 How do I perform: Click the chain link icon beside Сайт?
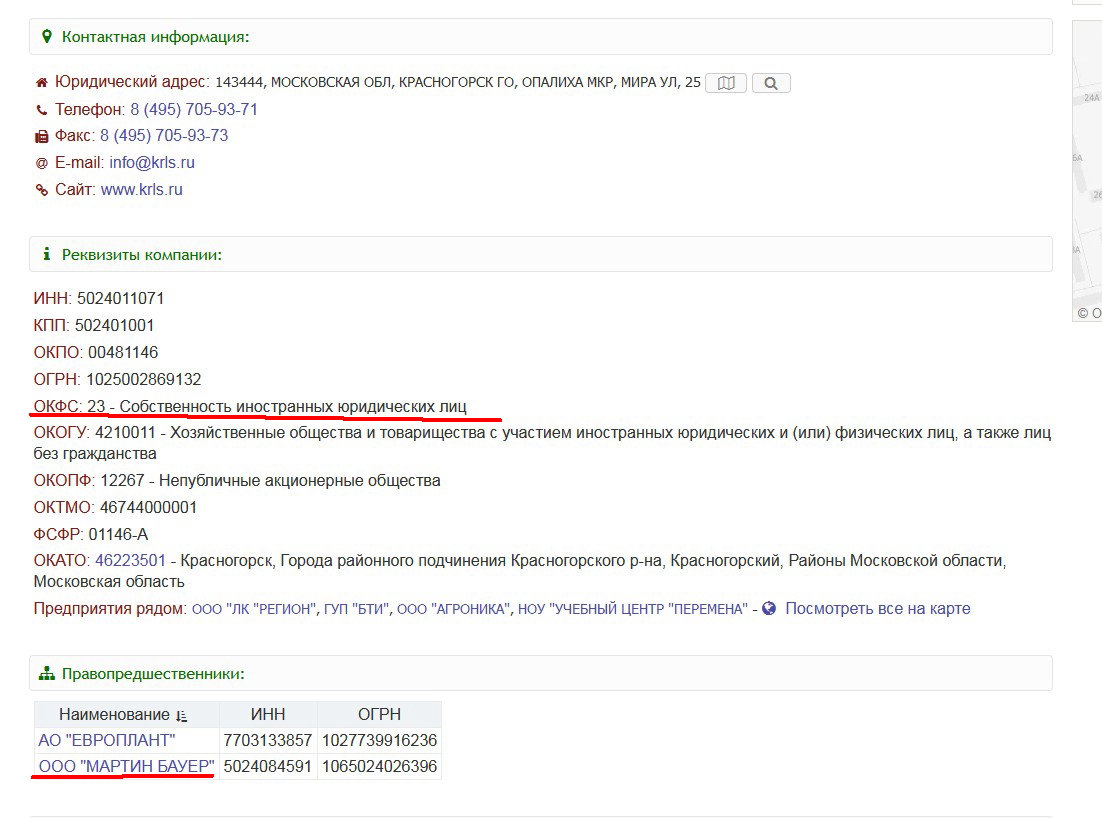click(x=42, y=190)
